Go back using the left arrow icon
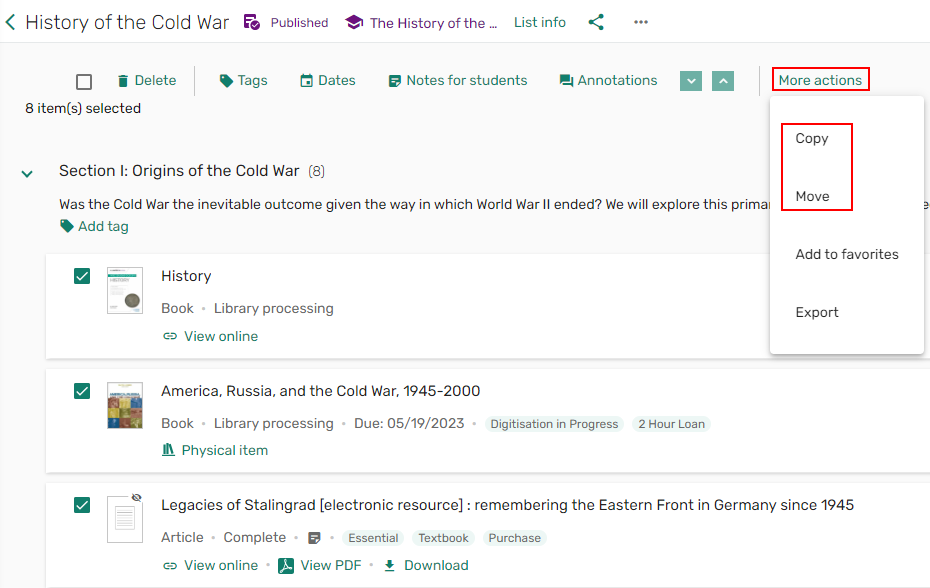This screenshot has height=588, width=930. point(10,23)
